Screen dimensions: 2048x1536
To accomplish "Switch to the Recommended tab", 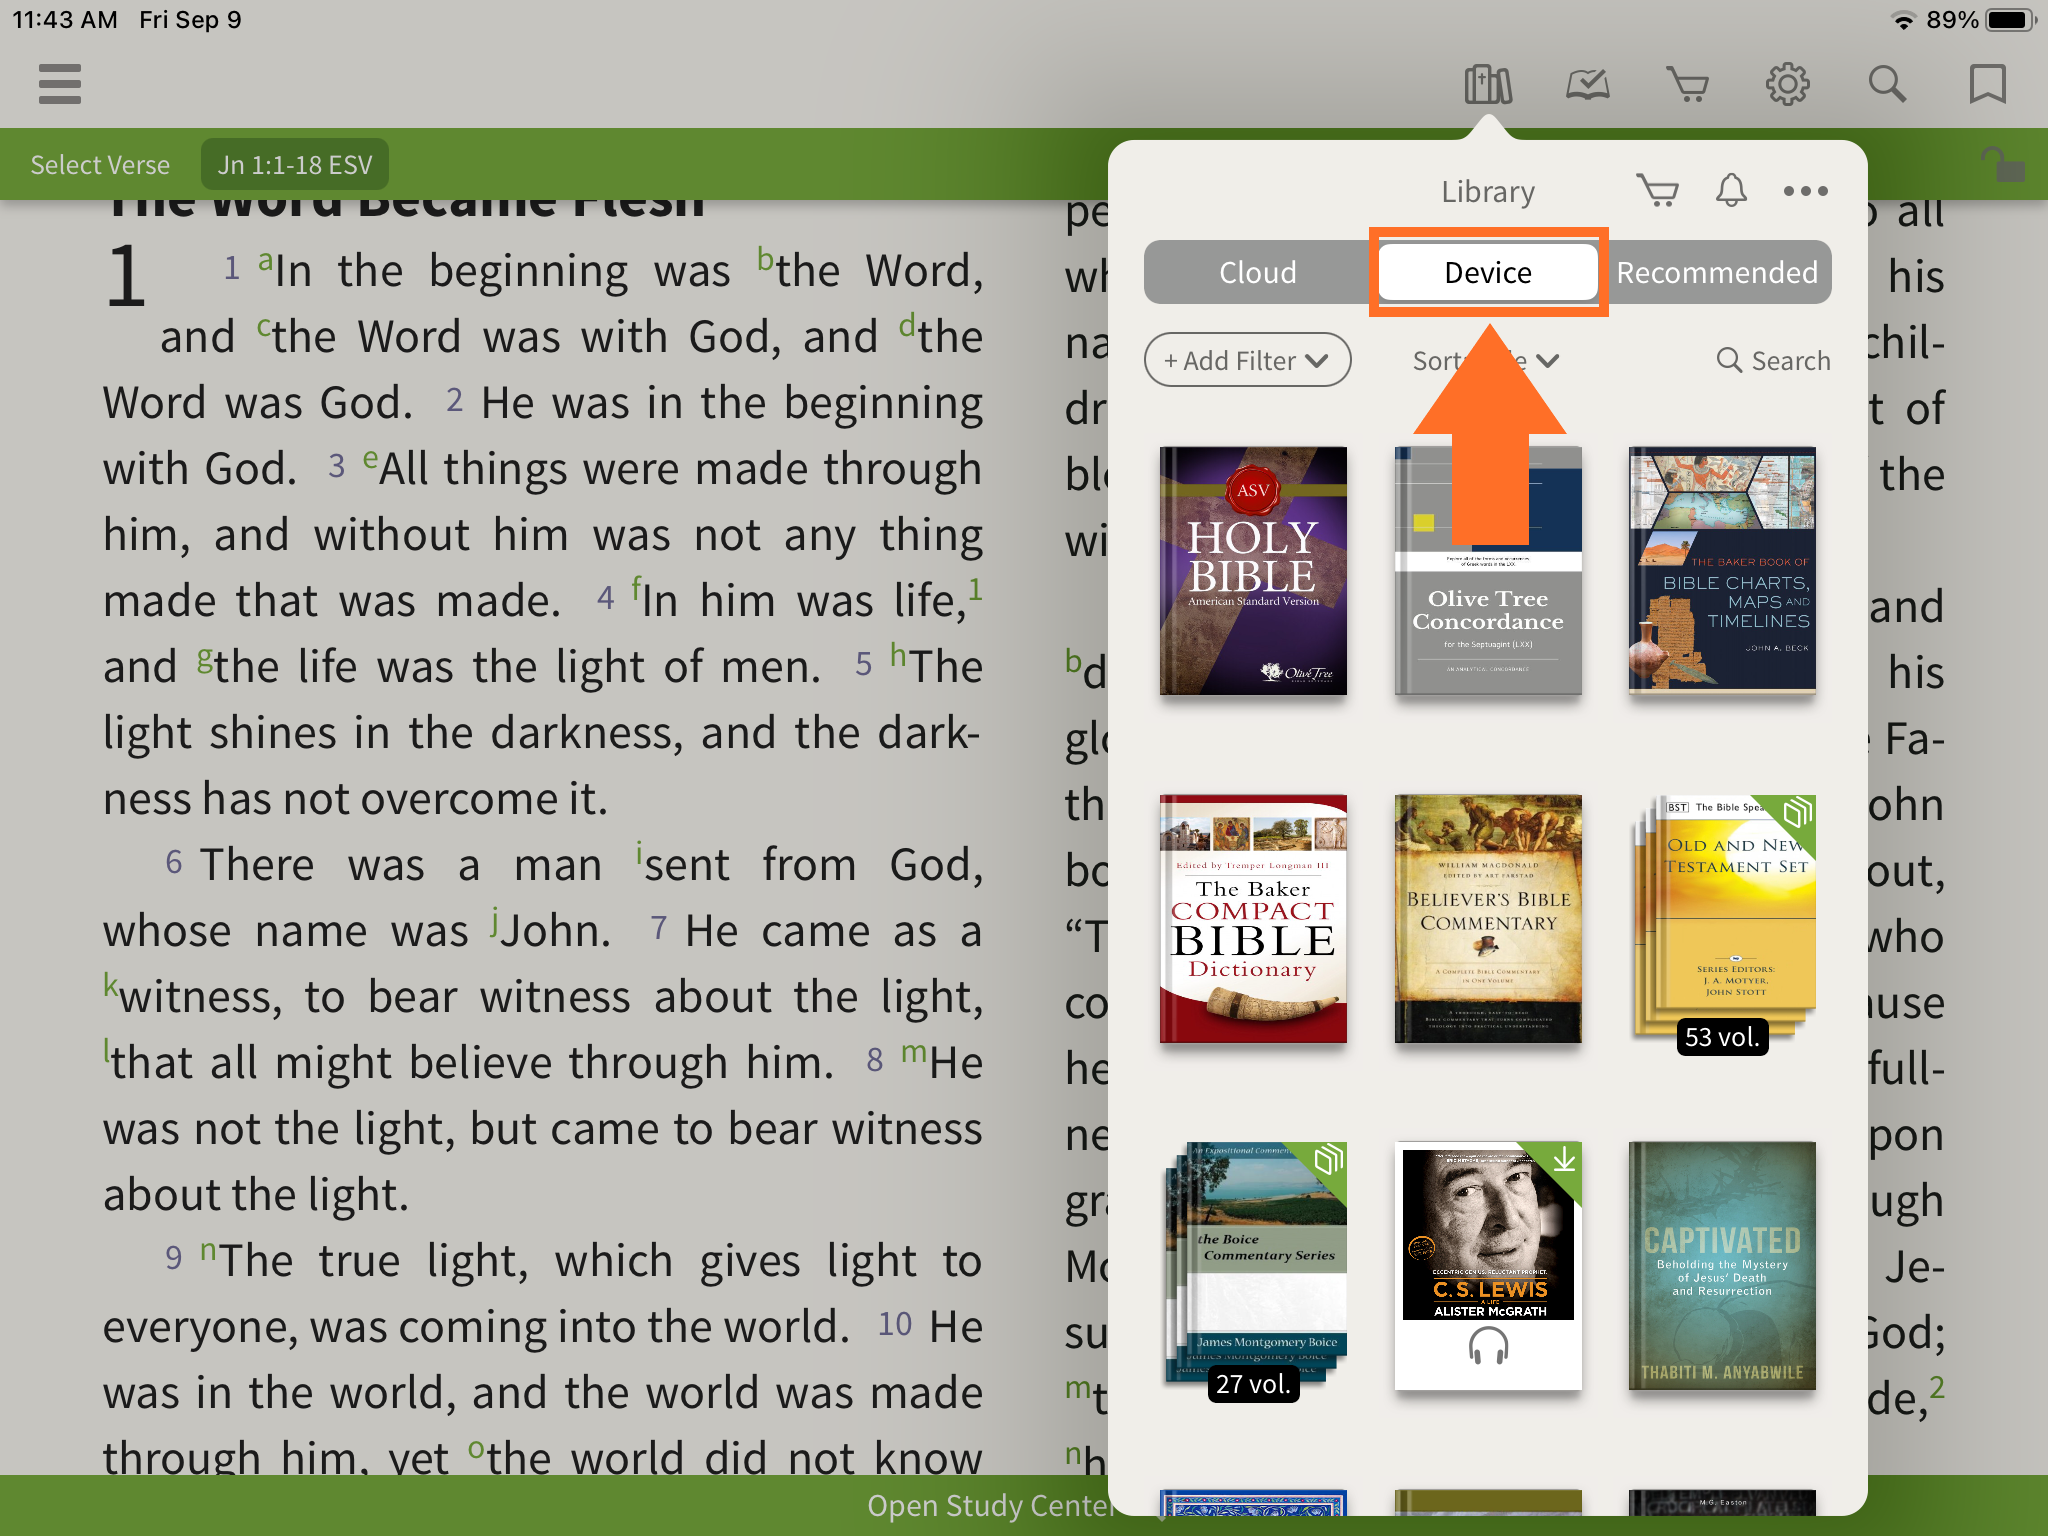I will coord(1717,272).
